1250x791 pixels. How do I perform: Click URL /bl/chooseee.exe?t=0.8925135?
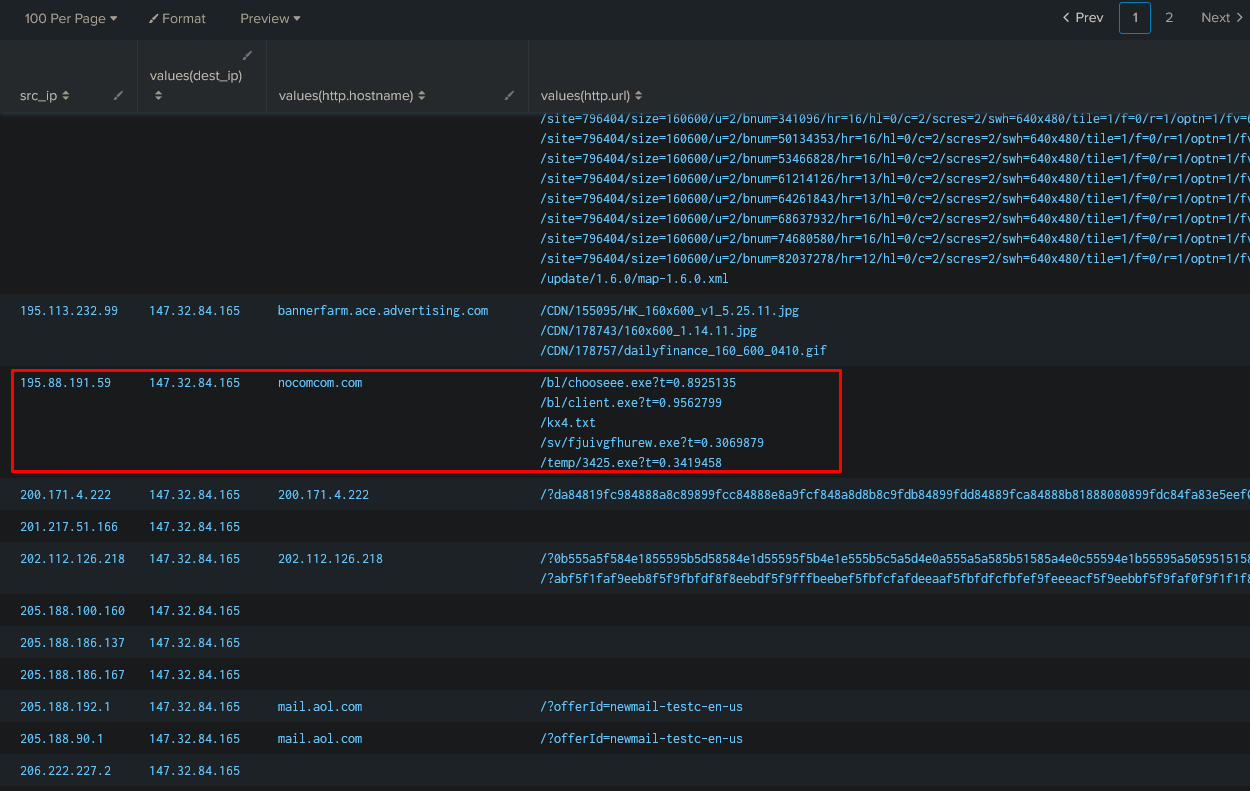tap(639, 383)
